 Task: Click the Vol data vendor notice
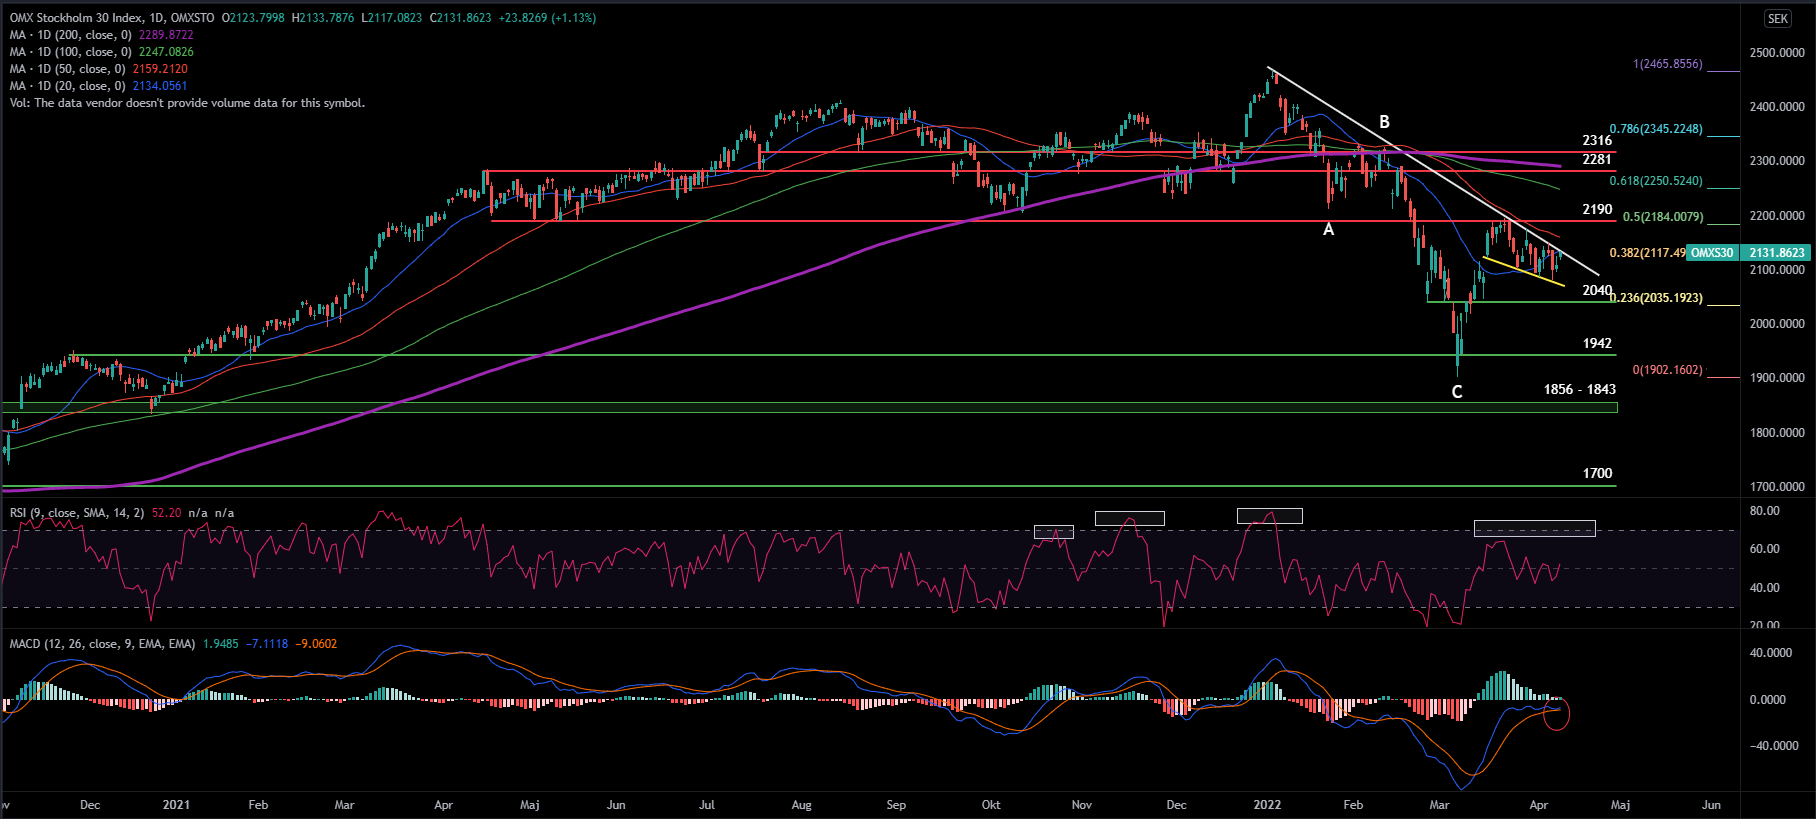pos(187,103)
